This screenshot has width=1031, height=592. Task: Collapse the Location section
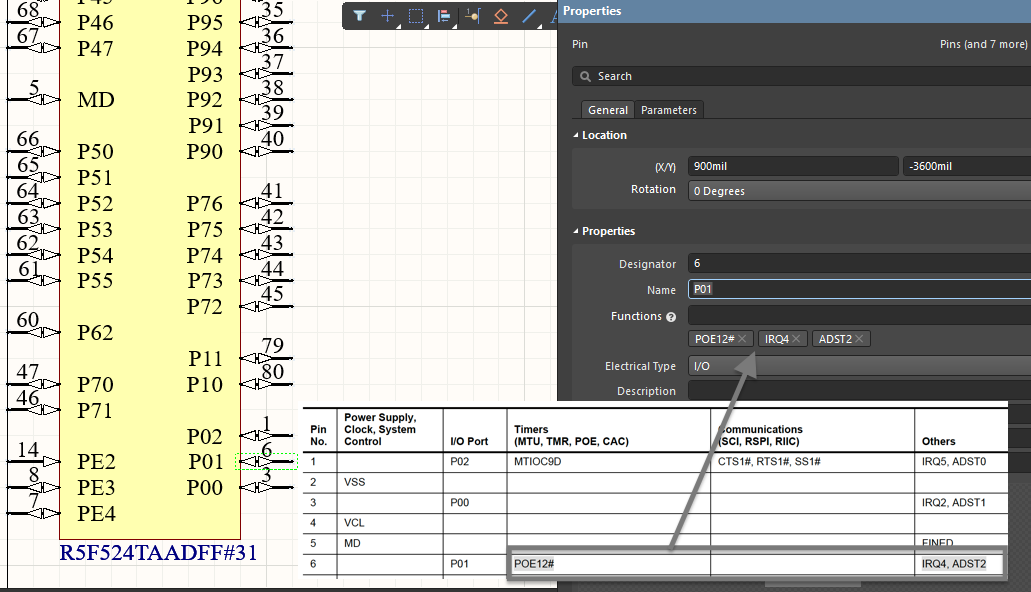coord(574,135)
